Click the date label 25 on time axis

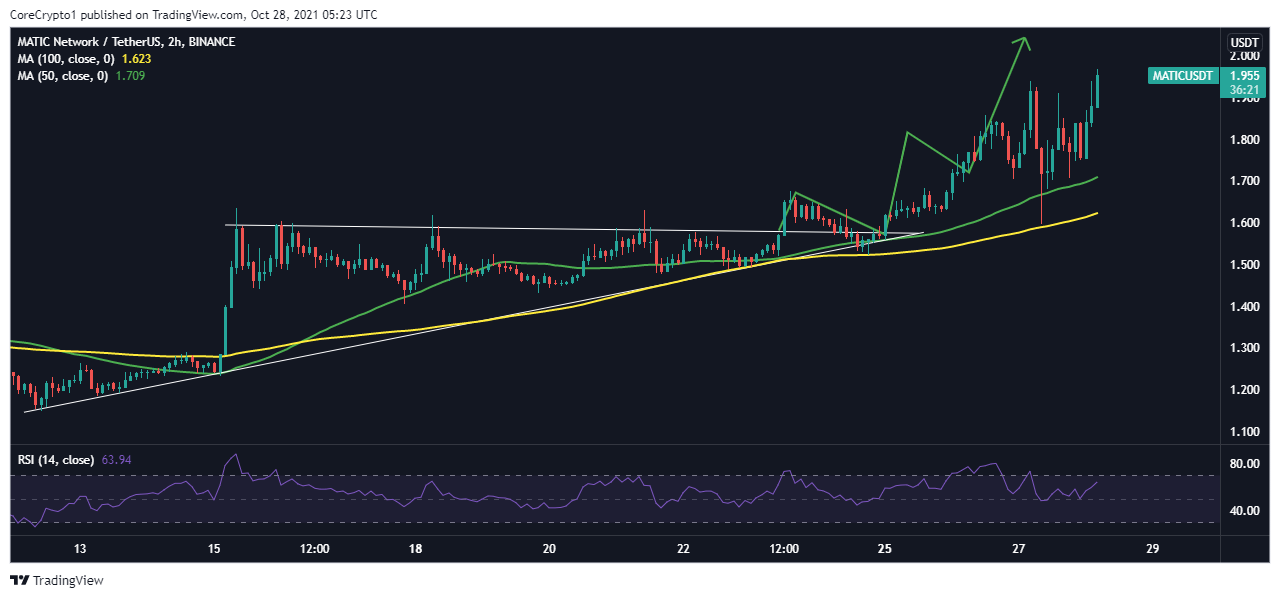coord(884,549)
